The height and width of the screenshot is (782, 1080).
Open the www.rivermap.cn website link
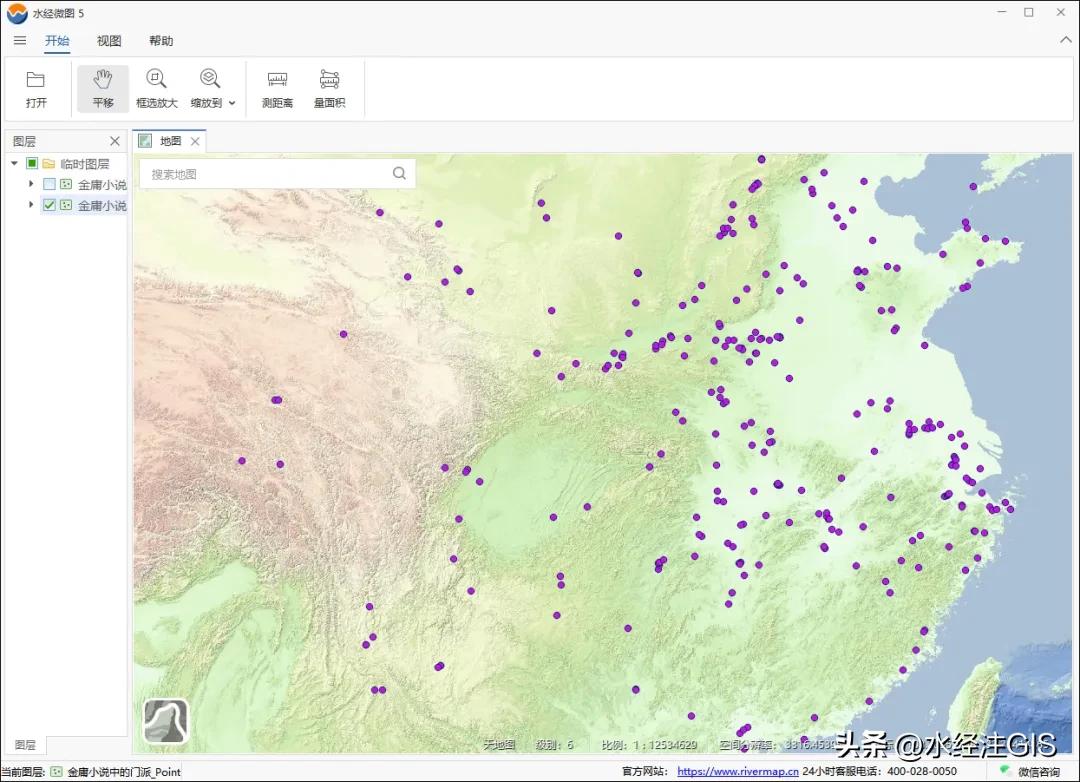pyautogui.click(x=737, y=771)
